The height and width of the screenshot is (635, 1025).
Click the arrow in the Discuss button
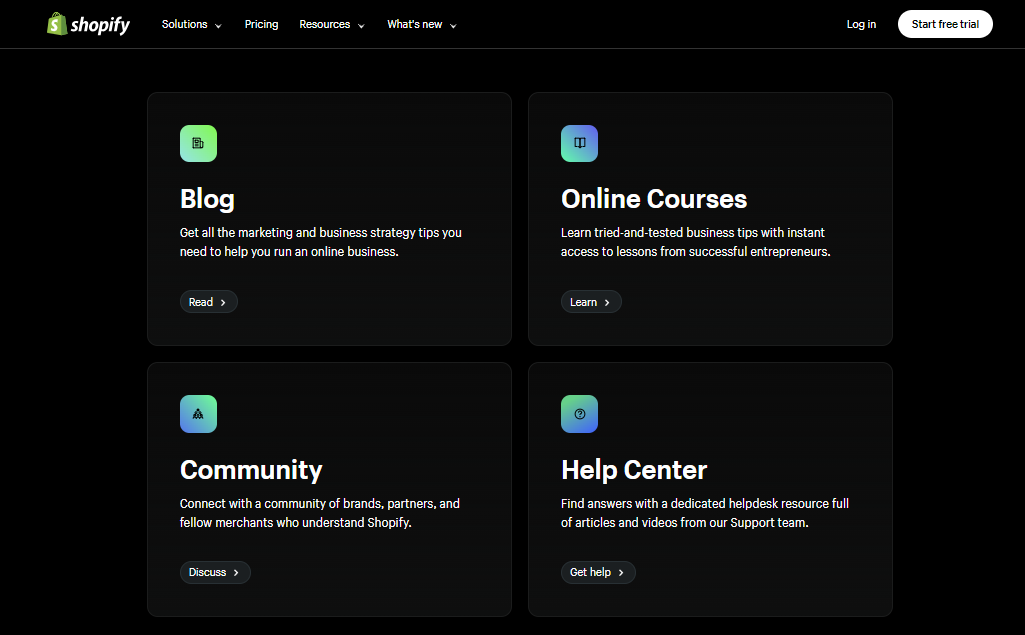pos(236,573)
